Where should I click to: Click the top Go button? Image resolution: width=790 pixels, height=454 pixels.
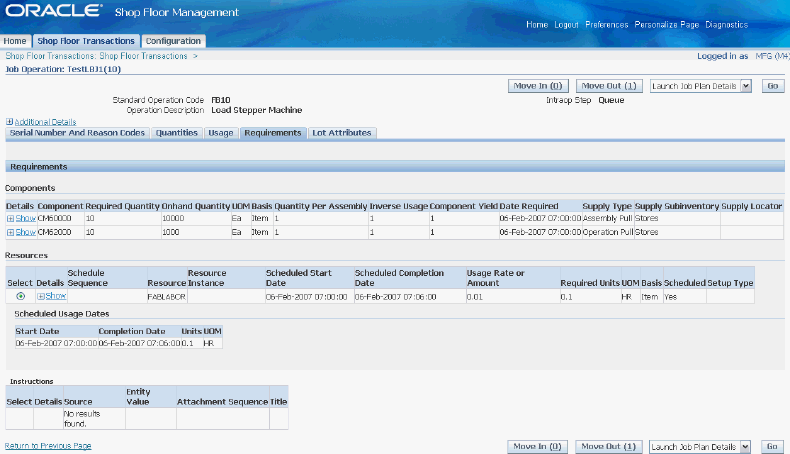772,86
